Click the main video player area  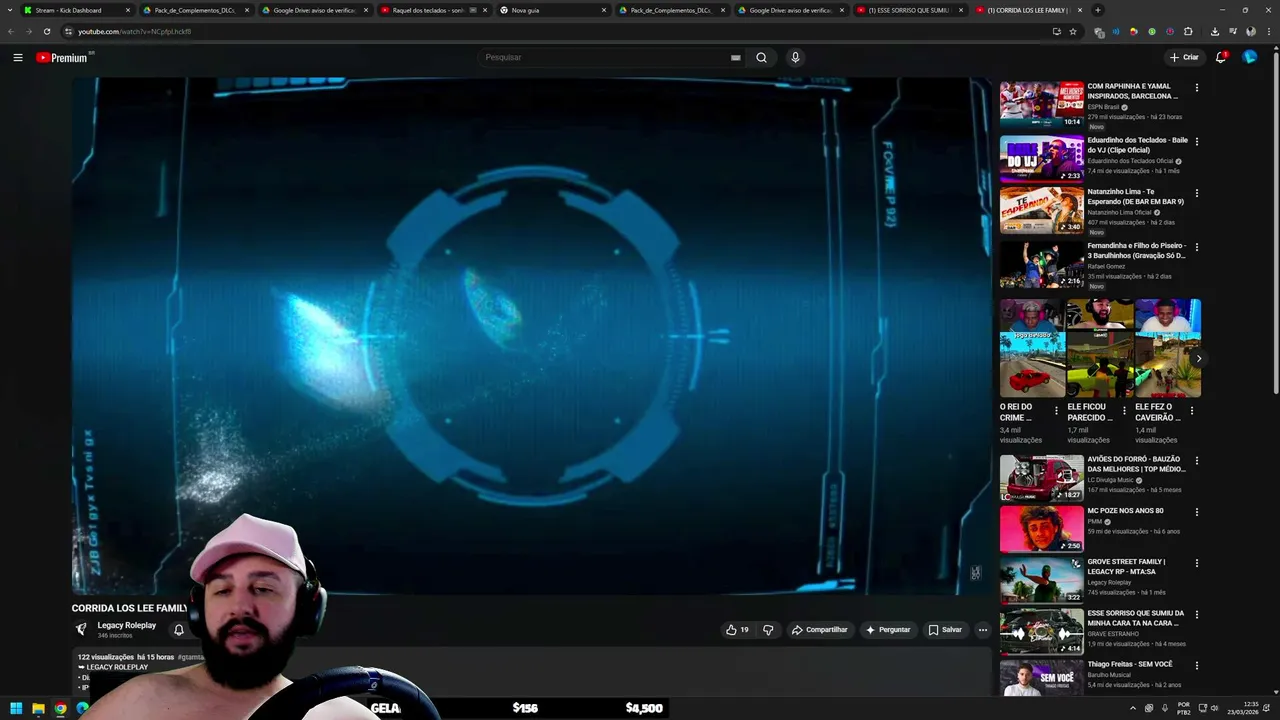pos(531,336)
